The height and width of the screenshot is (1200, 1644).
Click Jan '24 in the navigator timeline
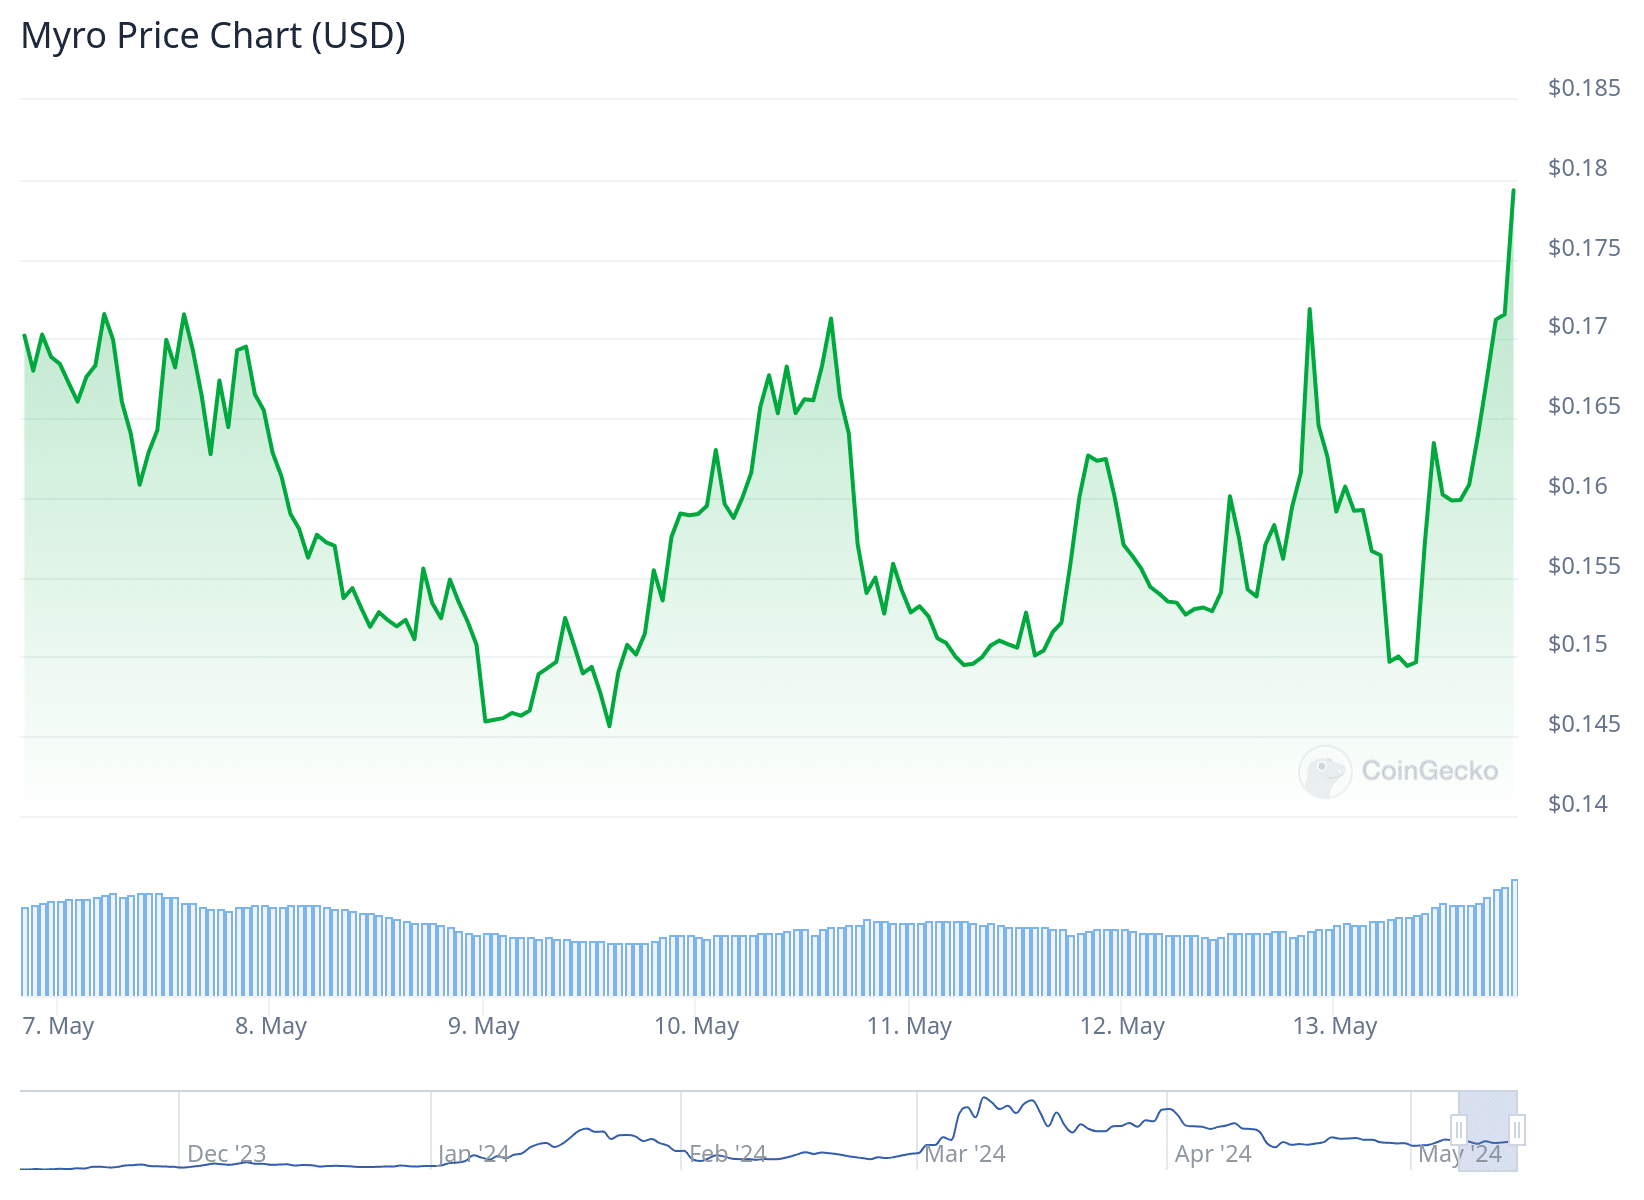click(474, 1154)
